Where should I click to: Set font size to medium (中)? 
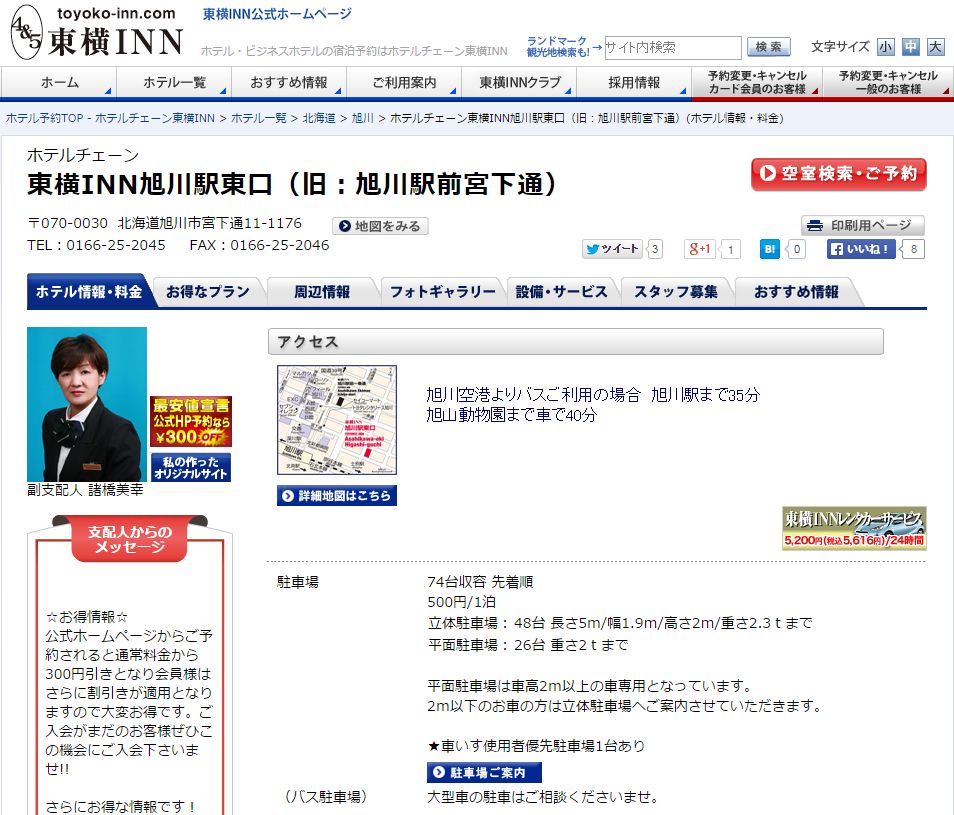(x=910, y=47)
